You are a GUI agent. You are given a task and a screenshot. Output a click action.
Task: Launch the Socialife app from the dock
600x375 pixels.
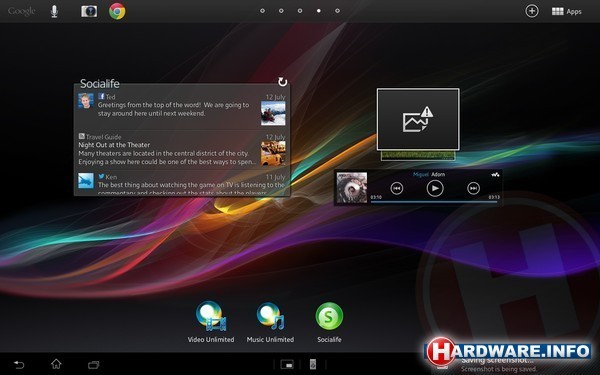coord(329,322)
